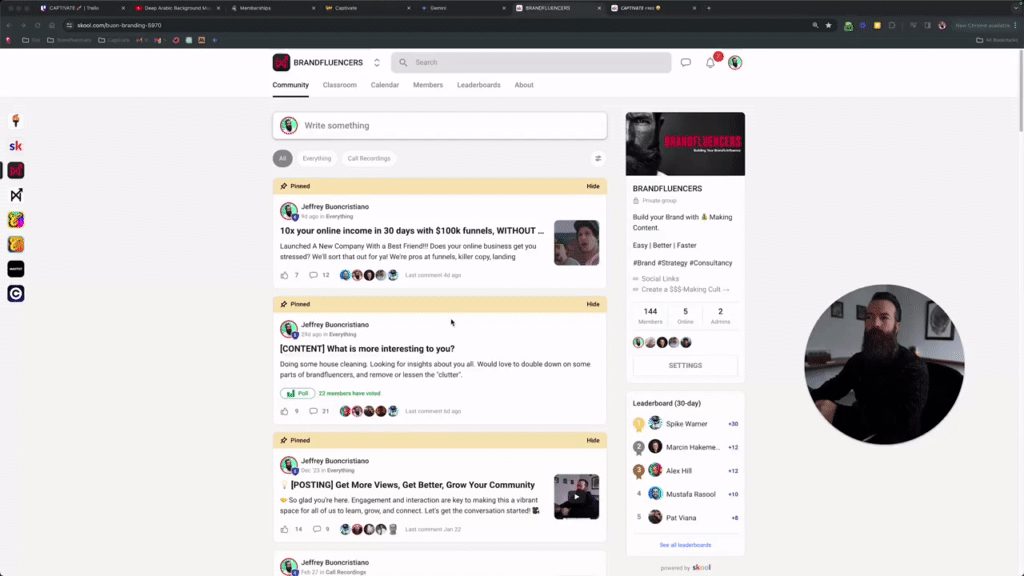Open the sk group icon in the left rail
This screenshot has height=576, width=1024.
click(x=16, y=146)
